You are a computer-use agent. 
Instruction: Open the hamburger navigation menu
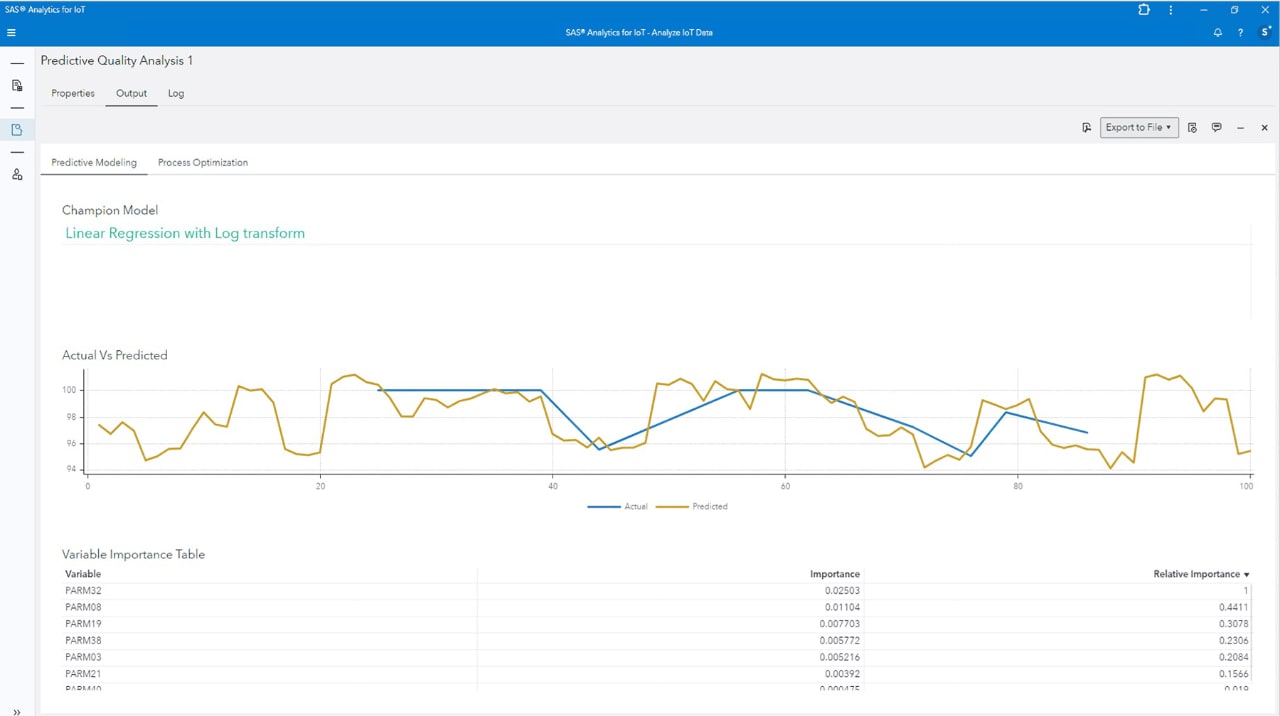tap(11, 32)
